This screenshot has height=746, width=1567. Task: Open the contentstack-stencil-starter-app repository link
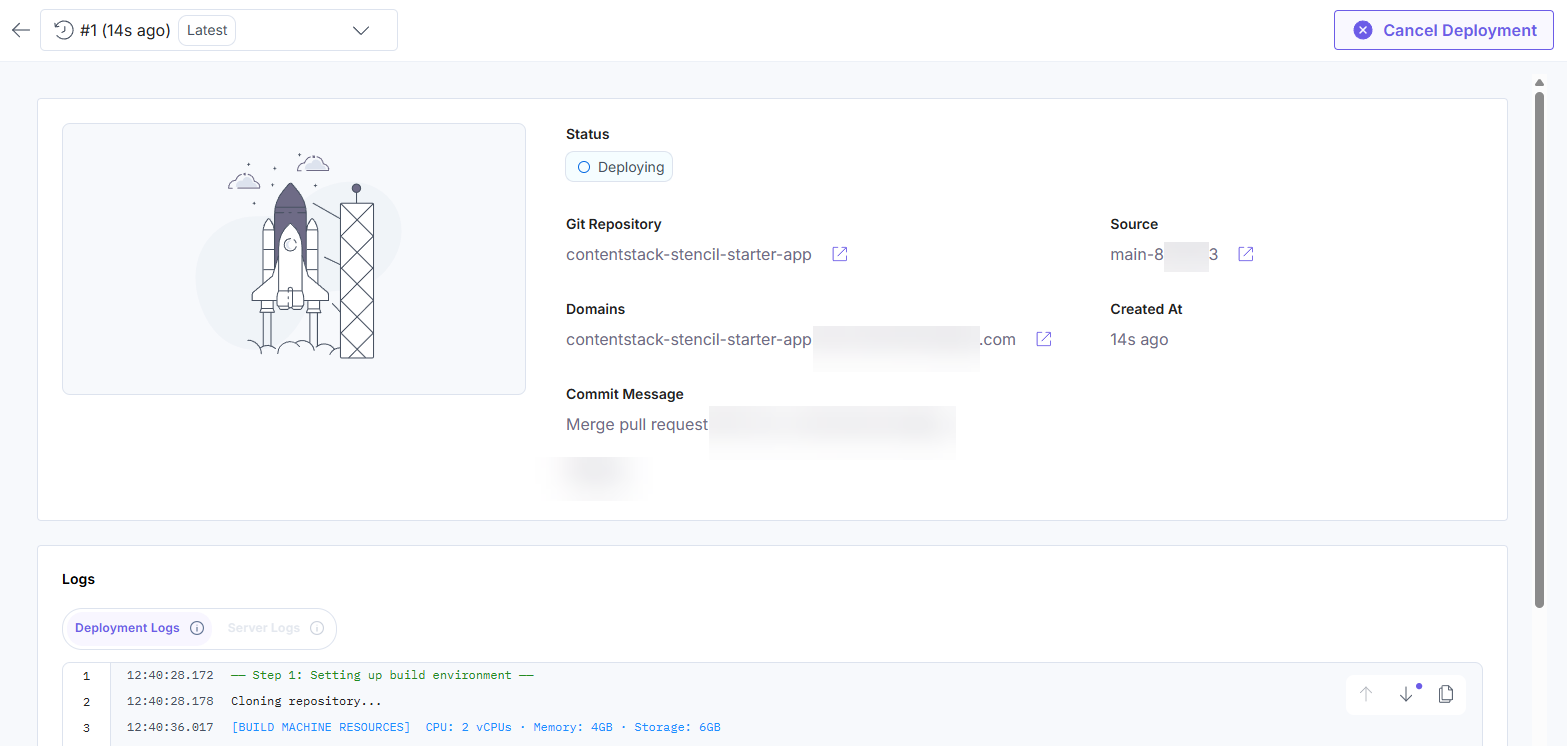coord(688,254)
